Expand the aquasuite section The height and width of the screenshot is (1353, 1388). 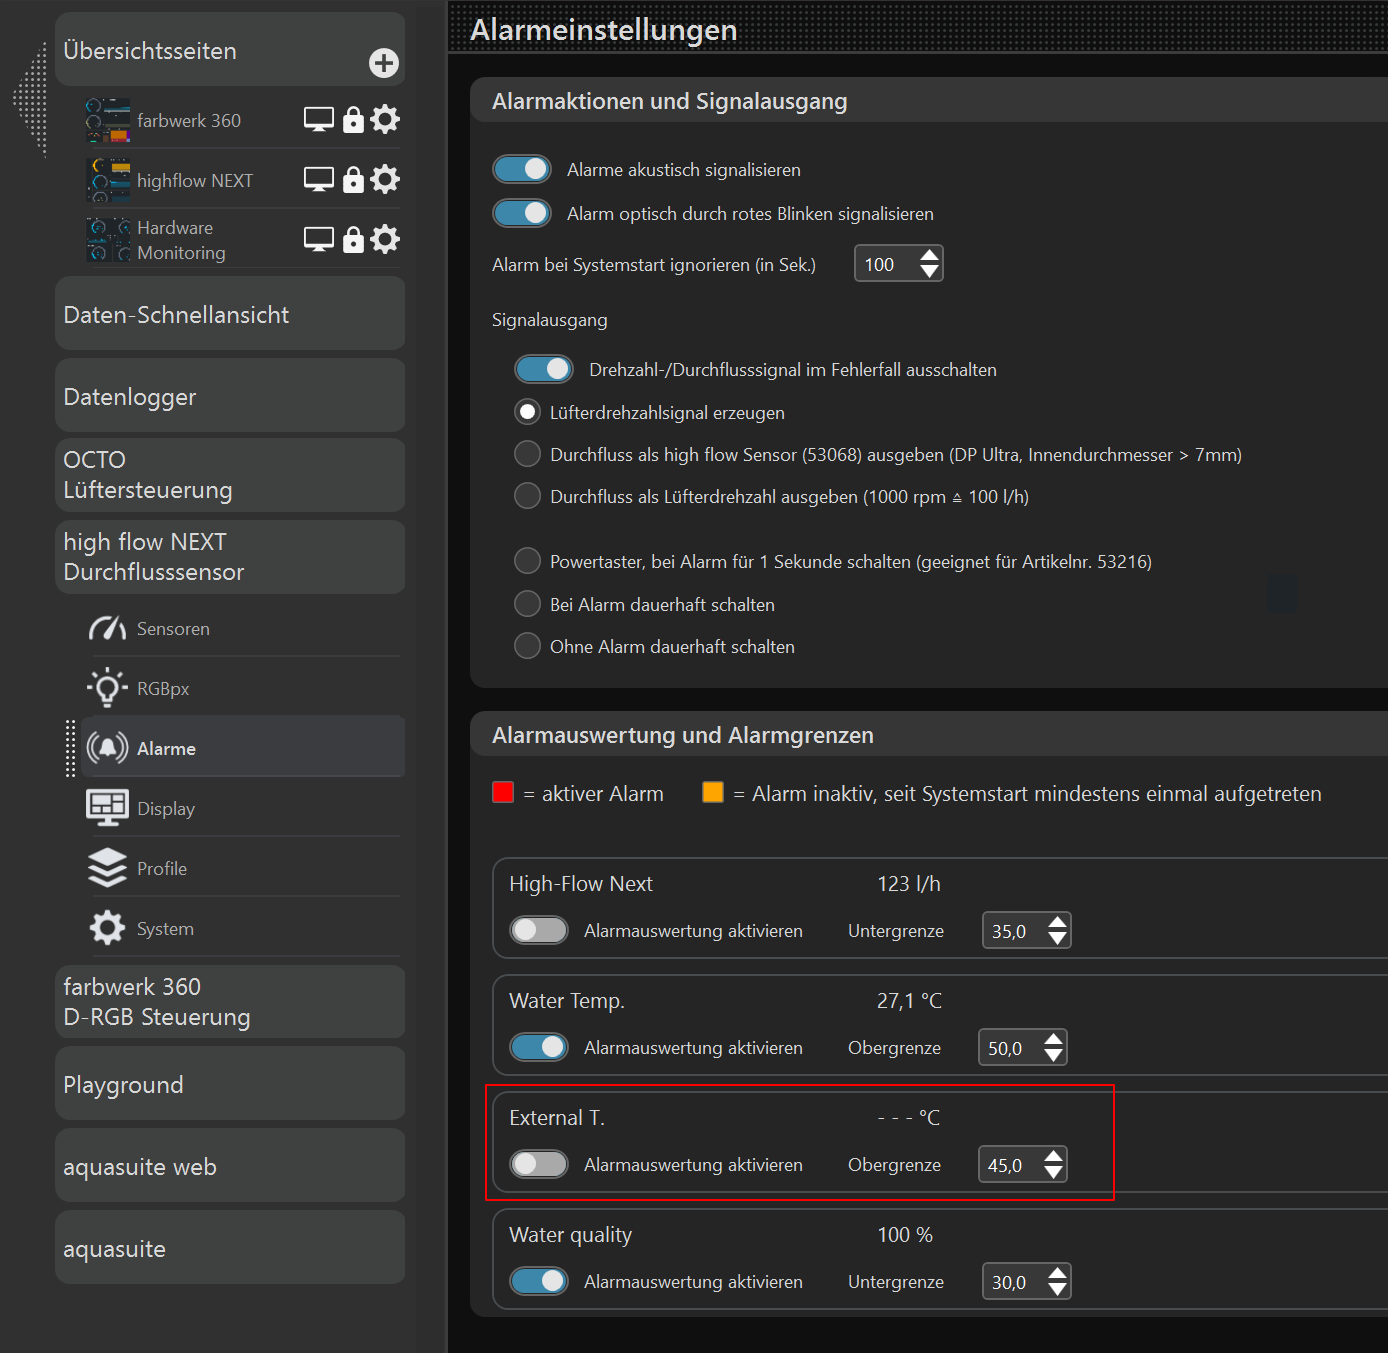(x=230, y=1248)
